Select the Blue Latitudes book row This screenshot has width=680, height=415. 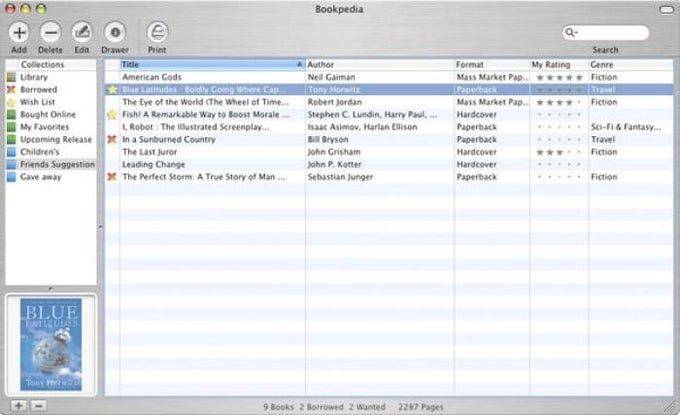389,90
